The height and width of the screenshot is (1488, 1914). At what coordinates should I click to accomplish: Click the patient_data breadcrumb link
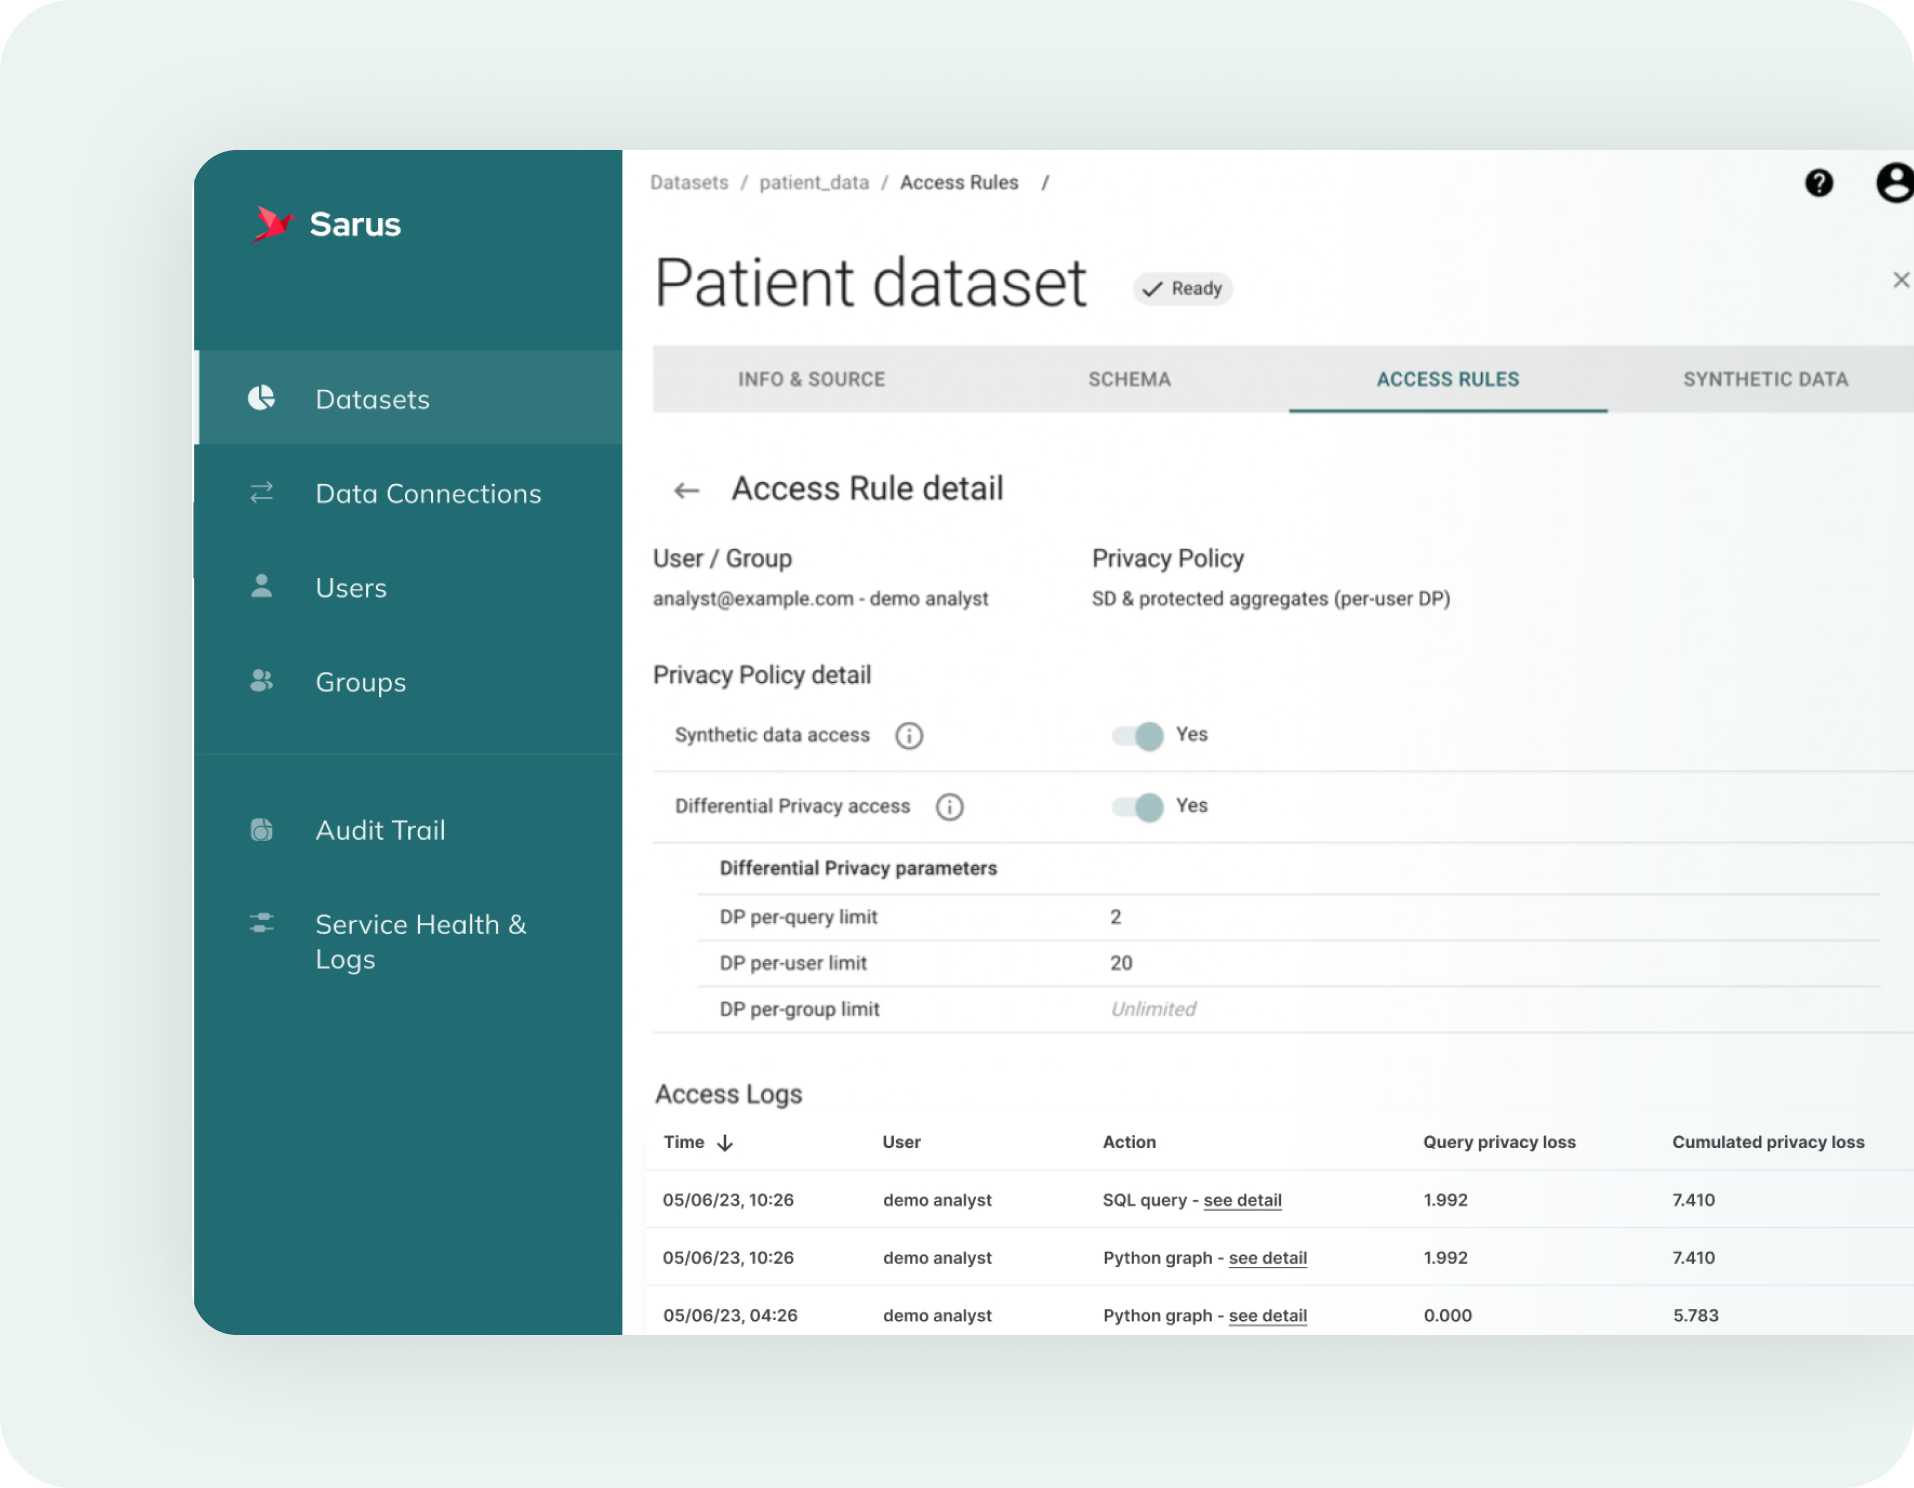(814, 183)
